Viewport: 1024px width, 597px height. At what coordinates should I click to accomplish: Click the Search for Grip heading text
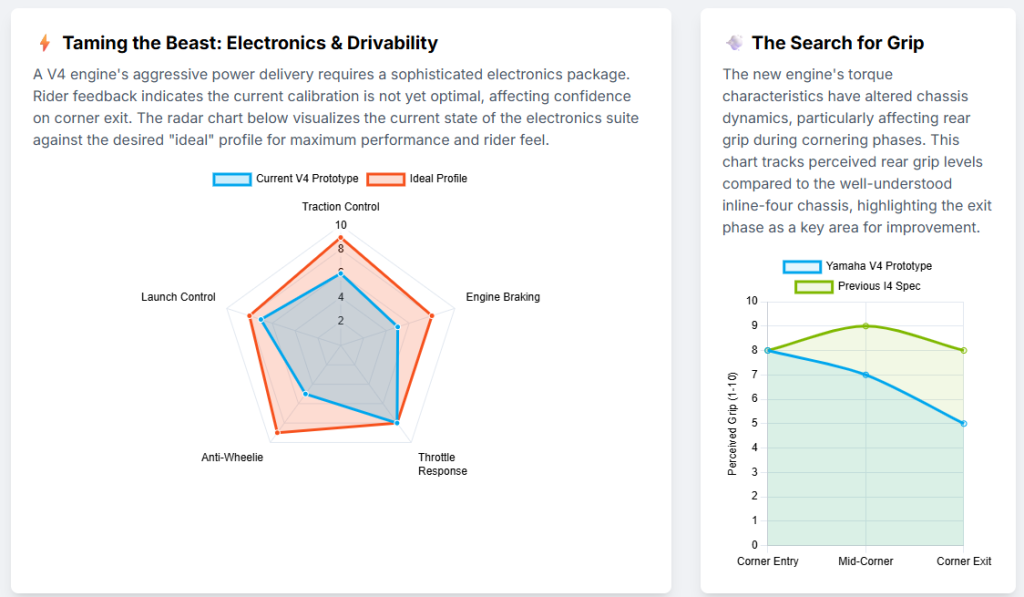[x=838, y=43]
